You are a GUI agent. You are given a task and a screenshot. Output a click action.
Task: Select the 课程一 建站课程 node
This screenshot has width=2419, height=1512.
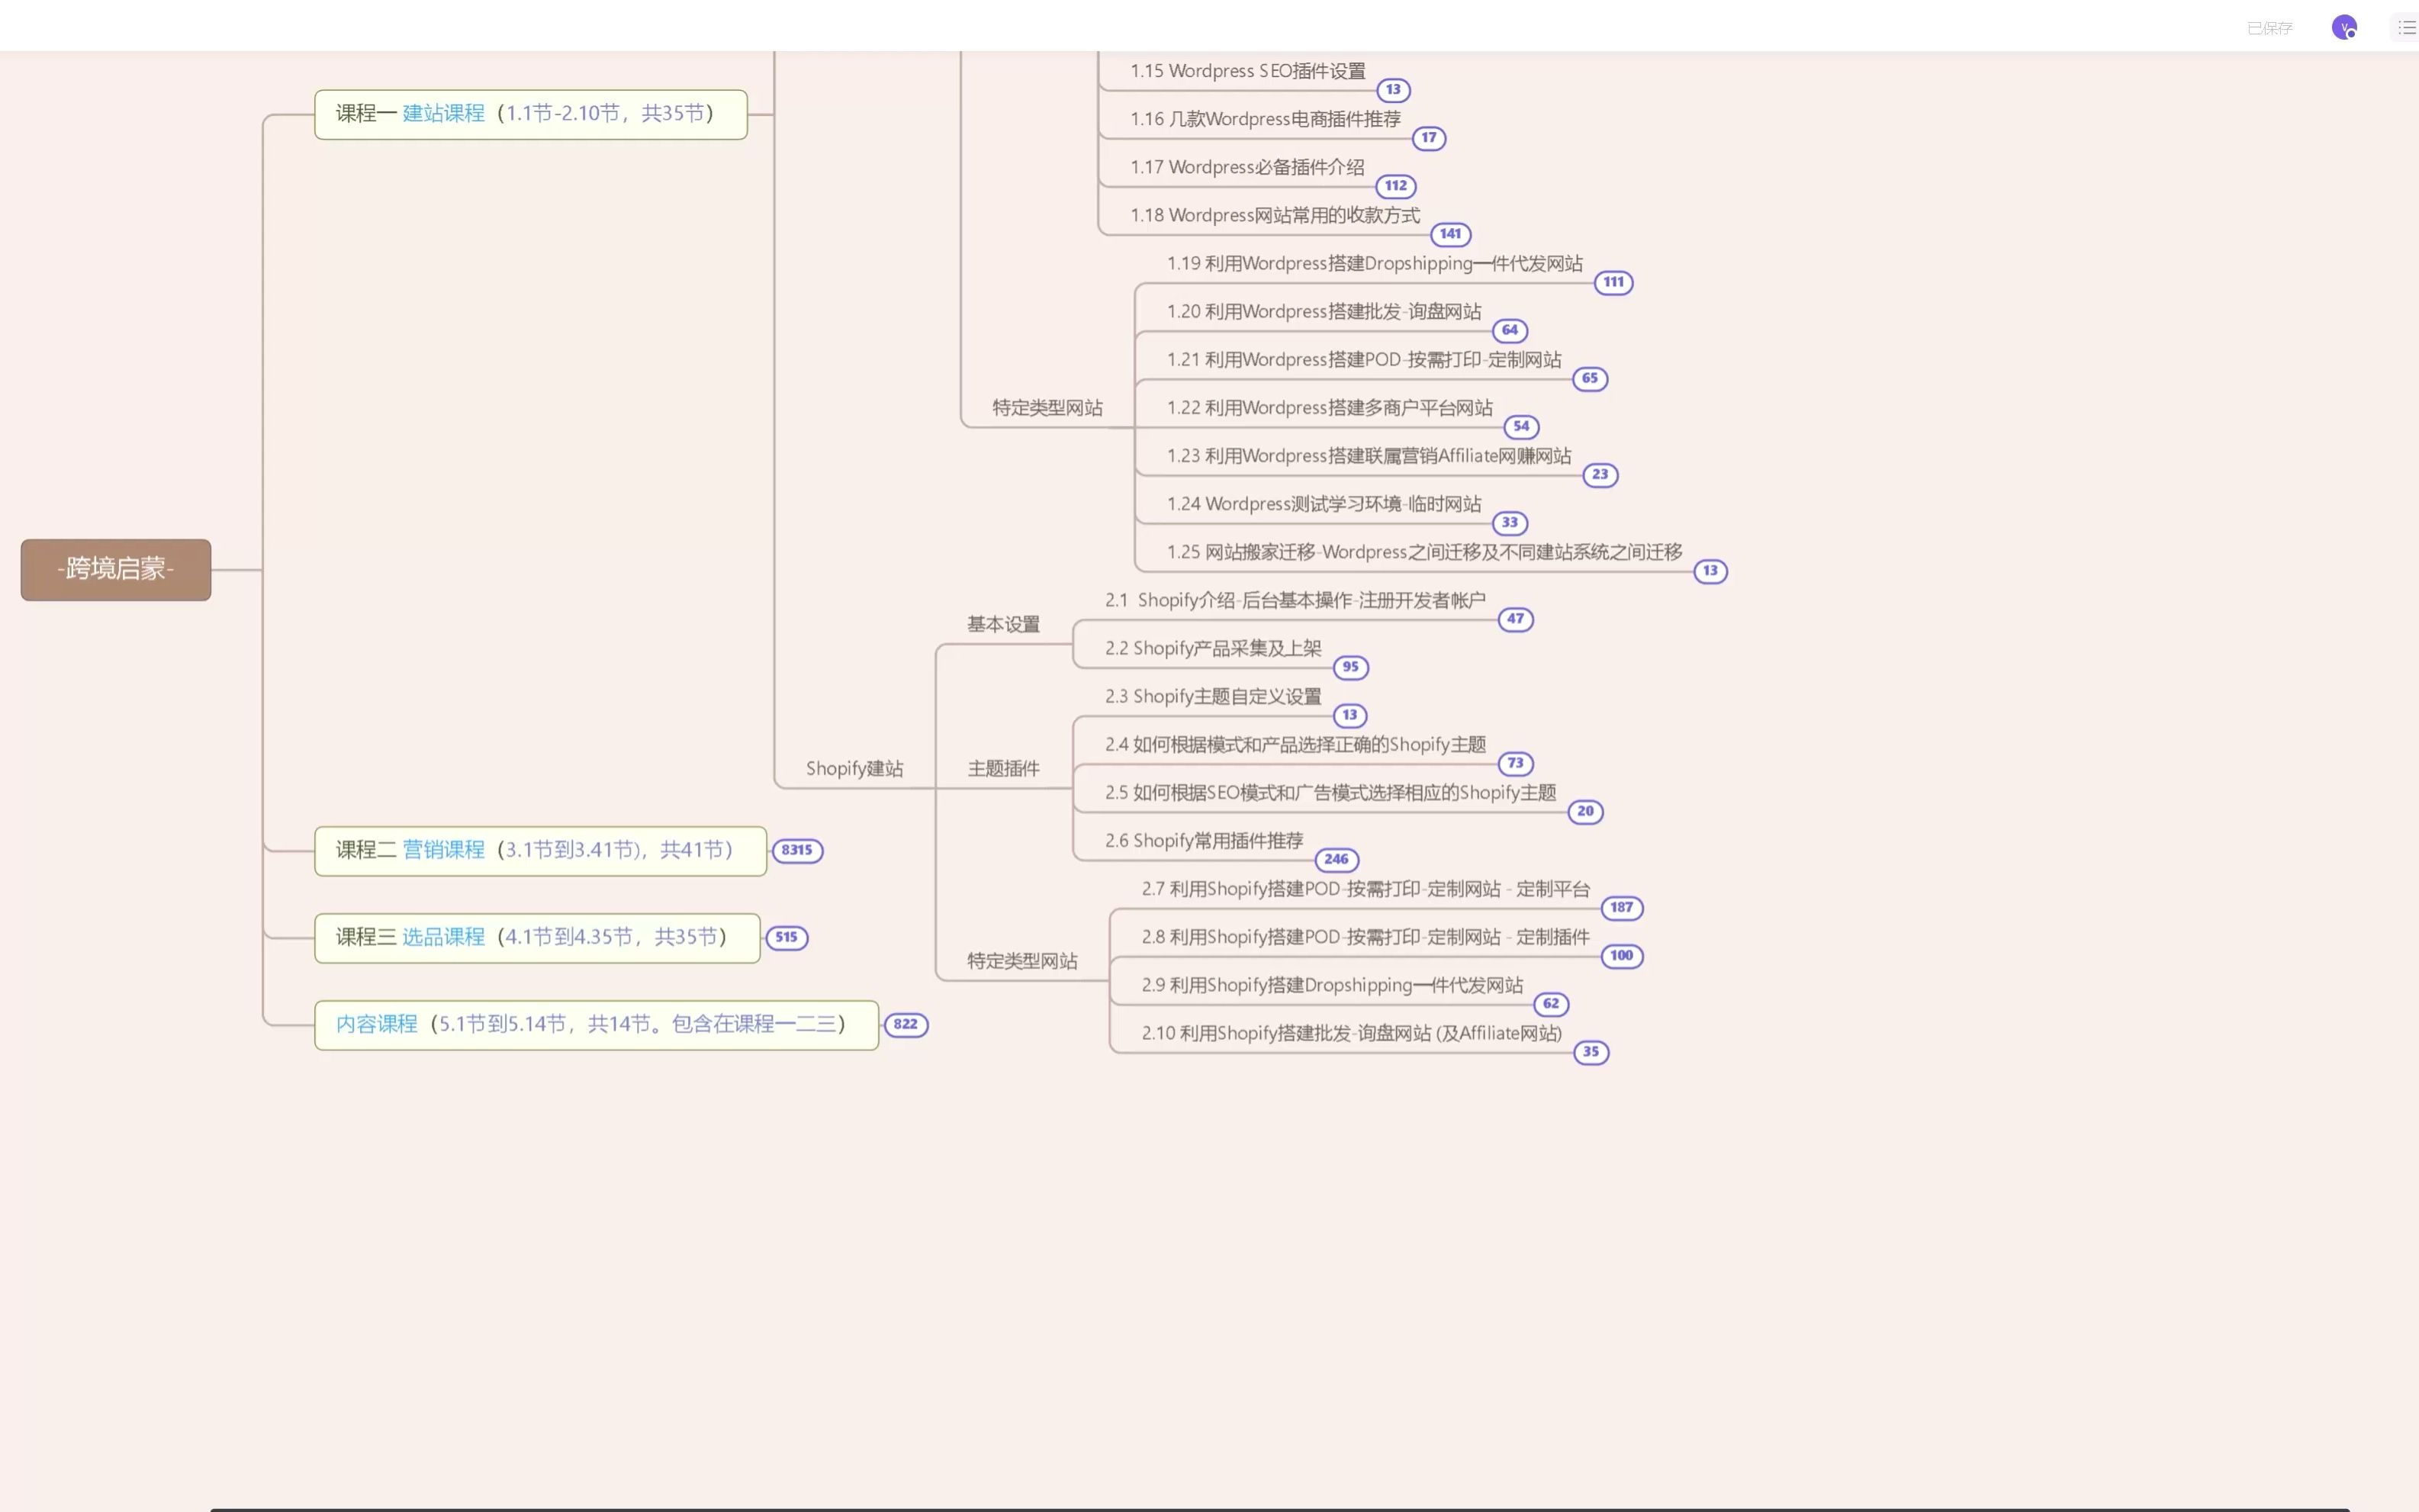(x=530, y=114)
